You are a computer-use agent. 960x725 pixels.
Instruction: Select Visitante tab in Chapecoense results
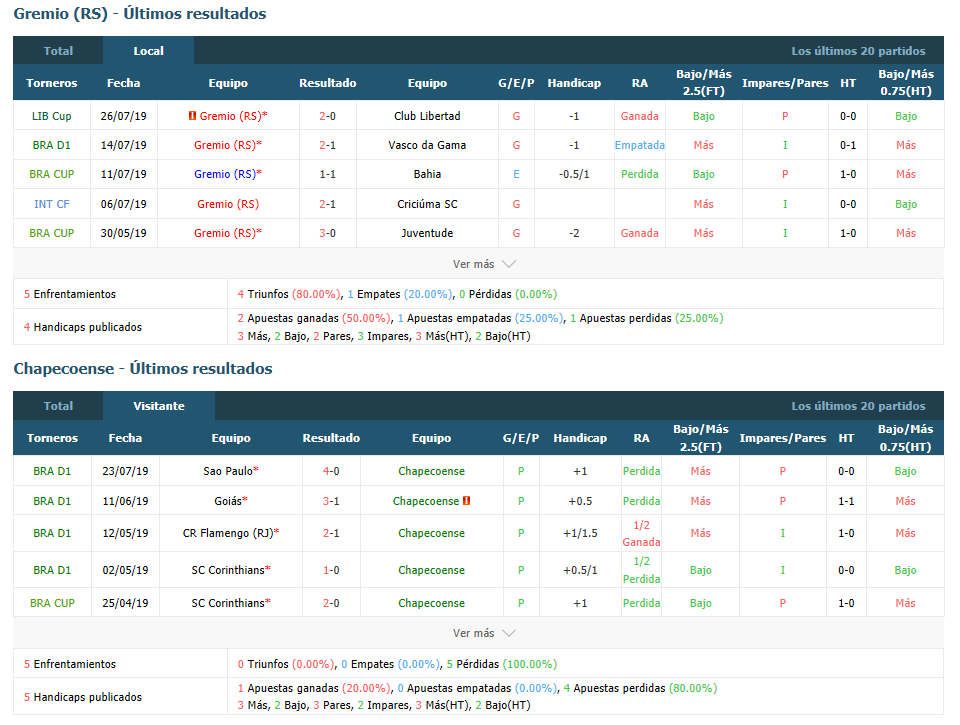click(x=159, y=406)
